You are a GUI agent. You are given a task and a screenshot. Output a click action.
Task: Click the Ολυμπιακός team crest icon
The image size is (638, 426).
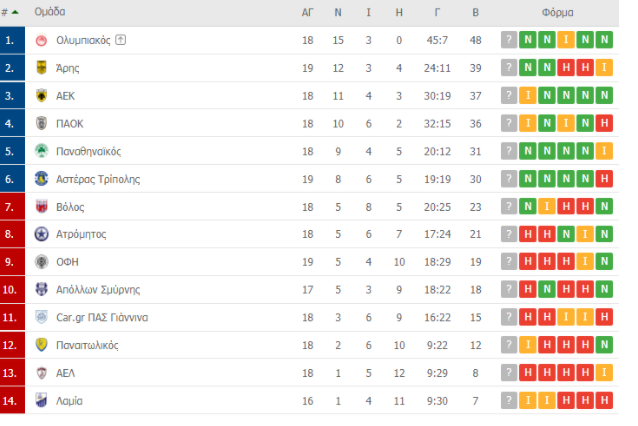pos(41,40)
